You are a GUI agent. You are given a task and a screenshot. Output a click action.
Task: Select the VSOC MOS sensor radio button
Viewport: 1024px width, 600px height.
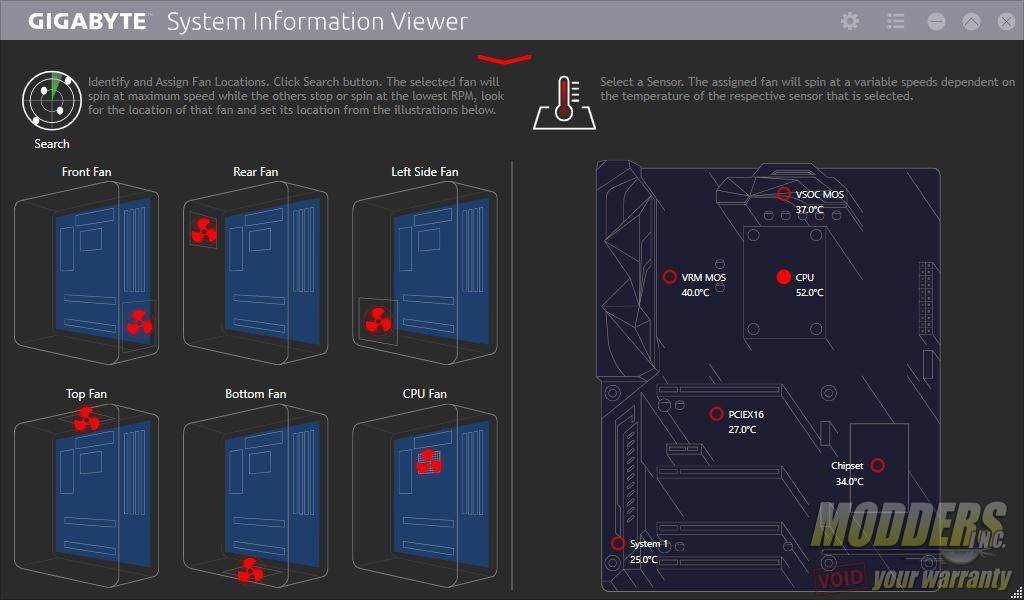784,193
